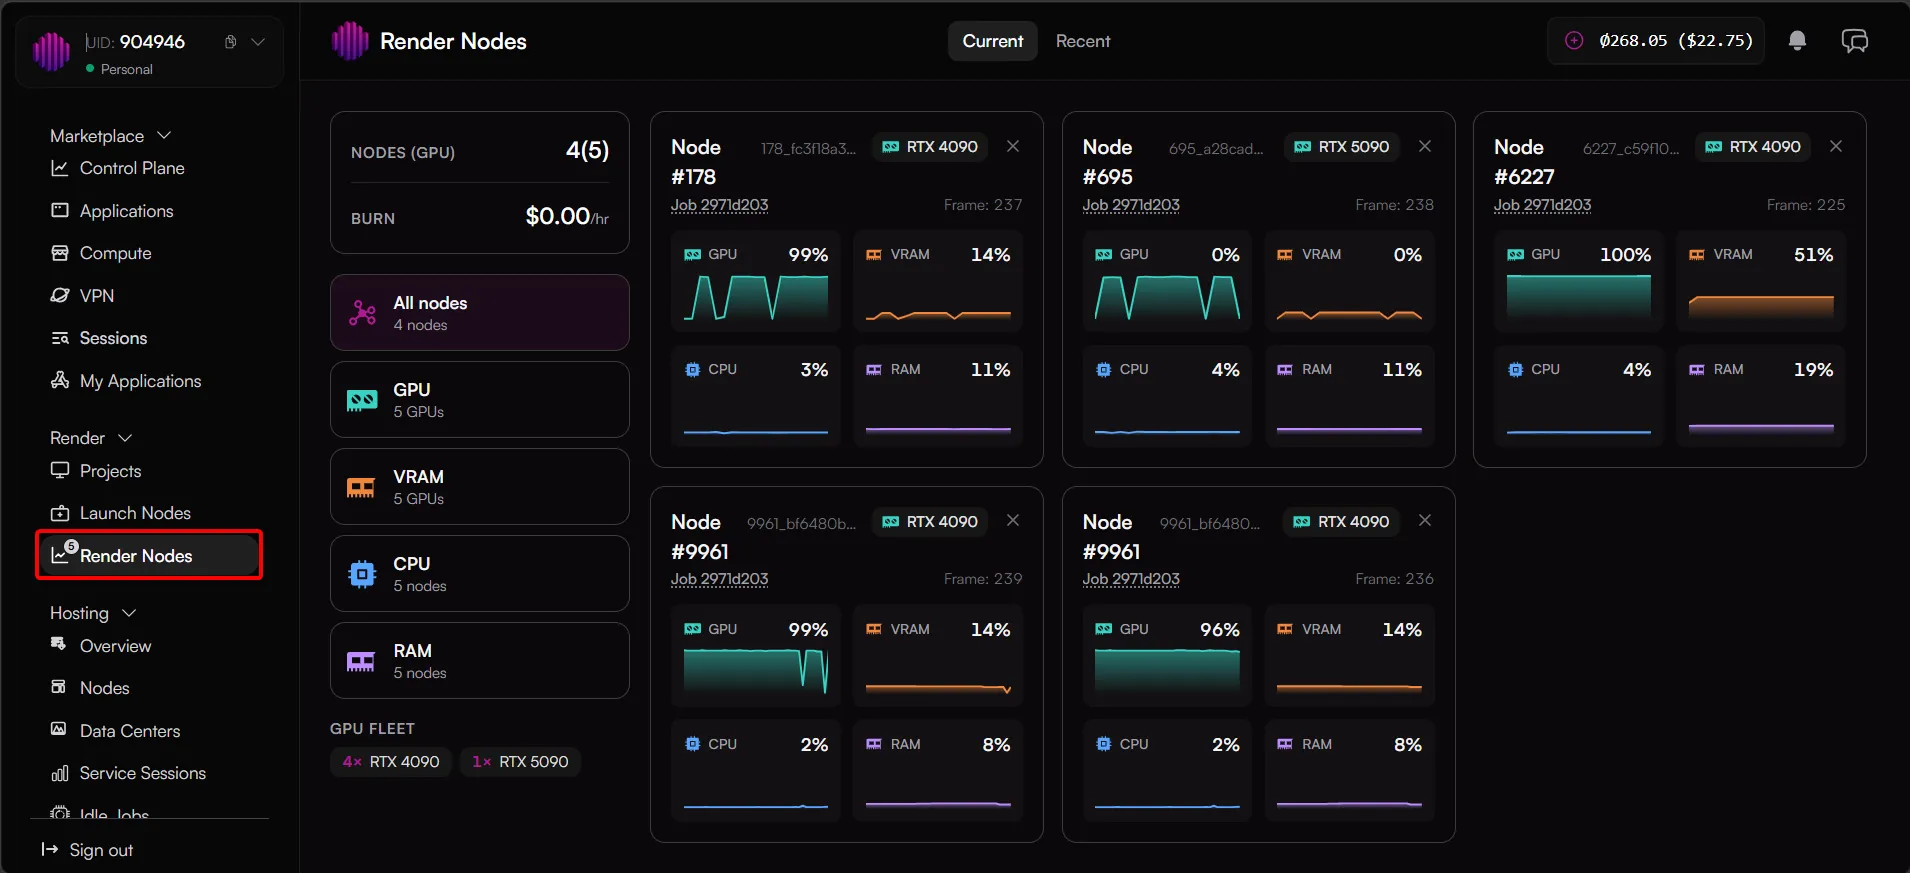Click Sign out

coord(87,850)
